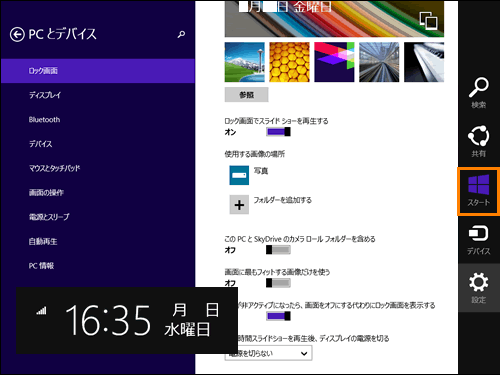Choose the yellow honeycomb thumbnail
The image size is (500, 375).
click(x=289, y=62)
